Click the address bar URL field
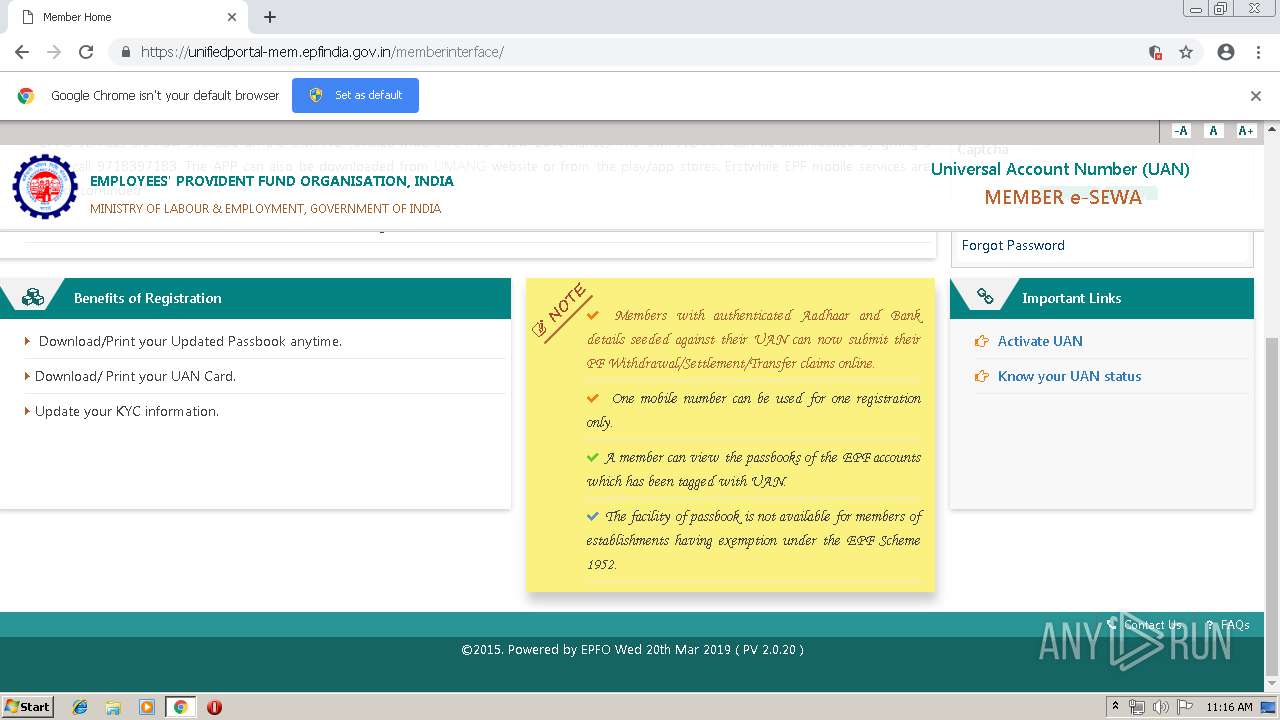Screen dimensions: 1280x720 640,52
